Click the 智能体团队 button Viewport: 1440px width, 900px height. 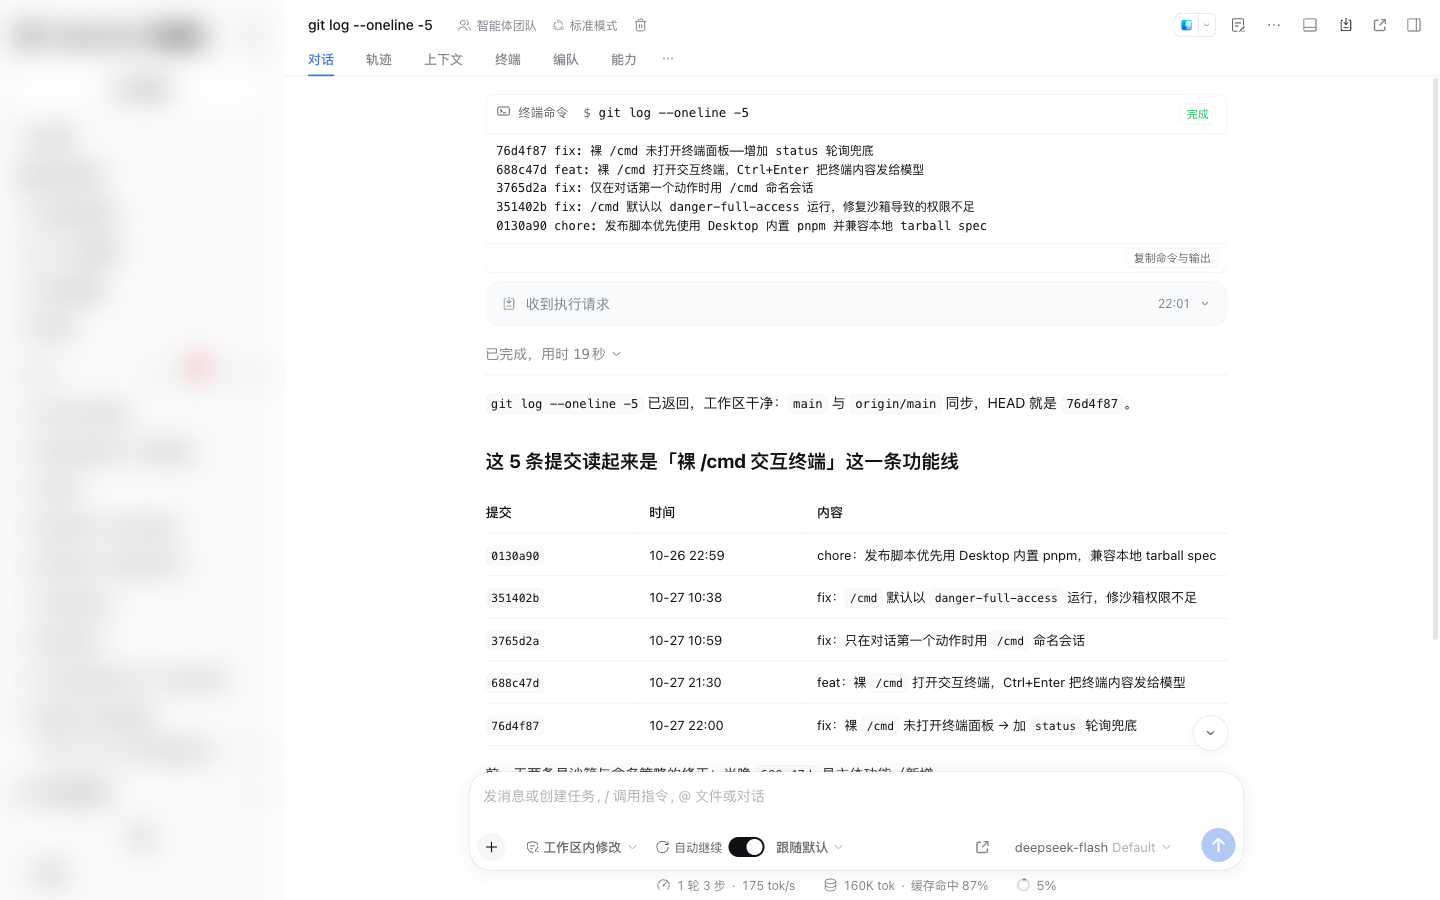click(x=497, y=25)
